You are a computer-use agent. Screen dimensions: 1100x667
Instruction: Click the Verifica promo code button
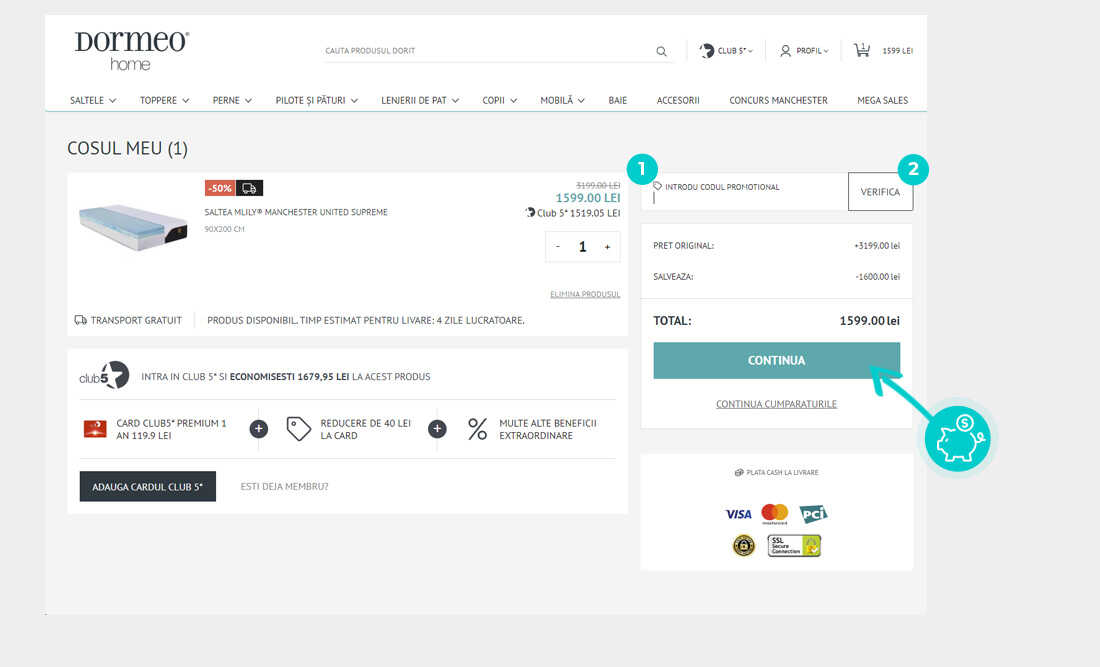880,191
